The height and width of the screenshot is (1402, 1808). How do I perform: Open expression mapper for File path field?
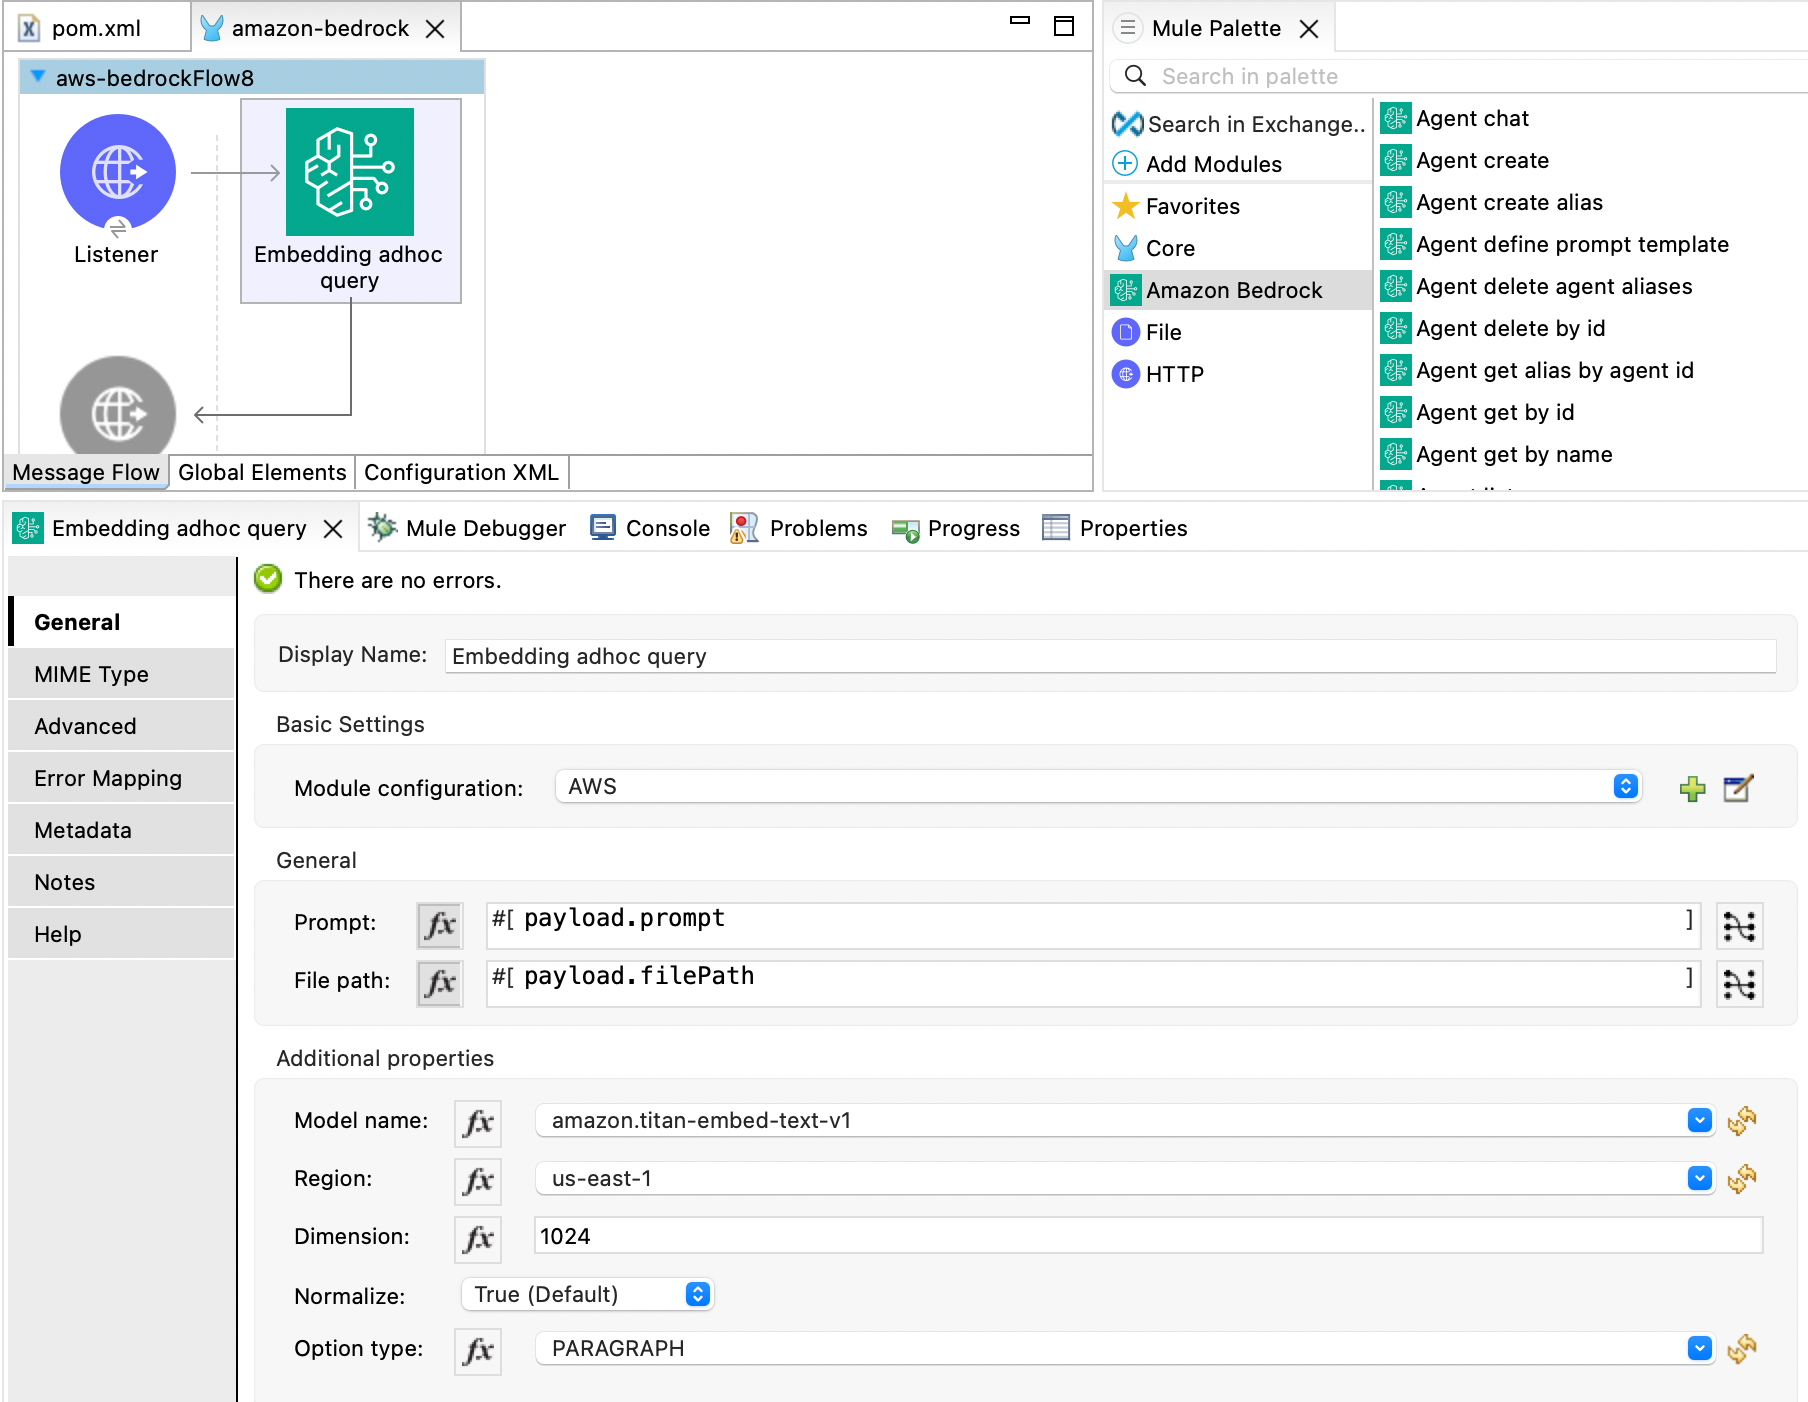1739,984
